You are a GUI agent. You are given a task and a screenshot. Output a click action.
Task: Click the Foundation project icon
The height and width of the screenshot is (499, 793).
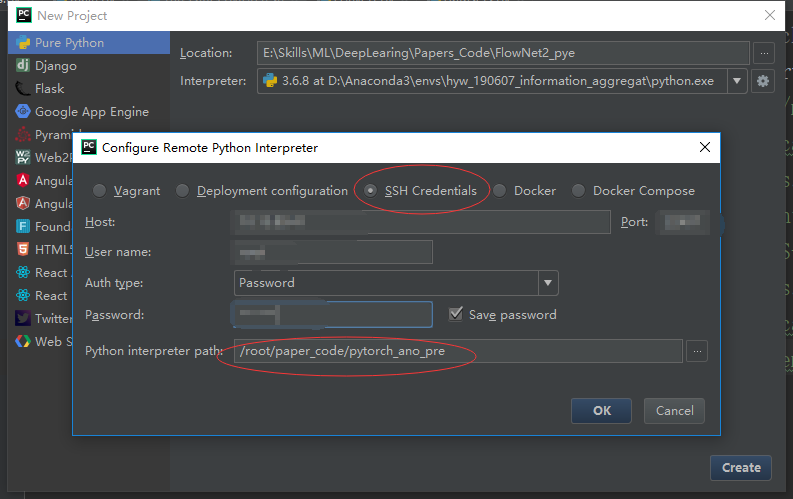23,226
